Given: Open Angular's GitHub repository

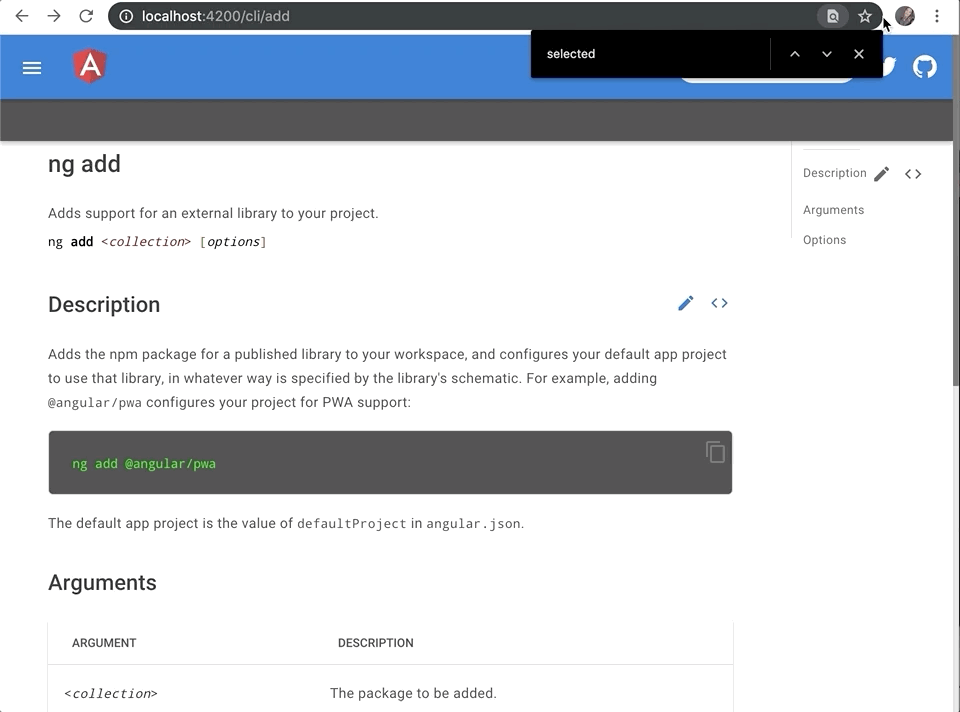Looking at the screenshot, I should [924, 67].
